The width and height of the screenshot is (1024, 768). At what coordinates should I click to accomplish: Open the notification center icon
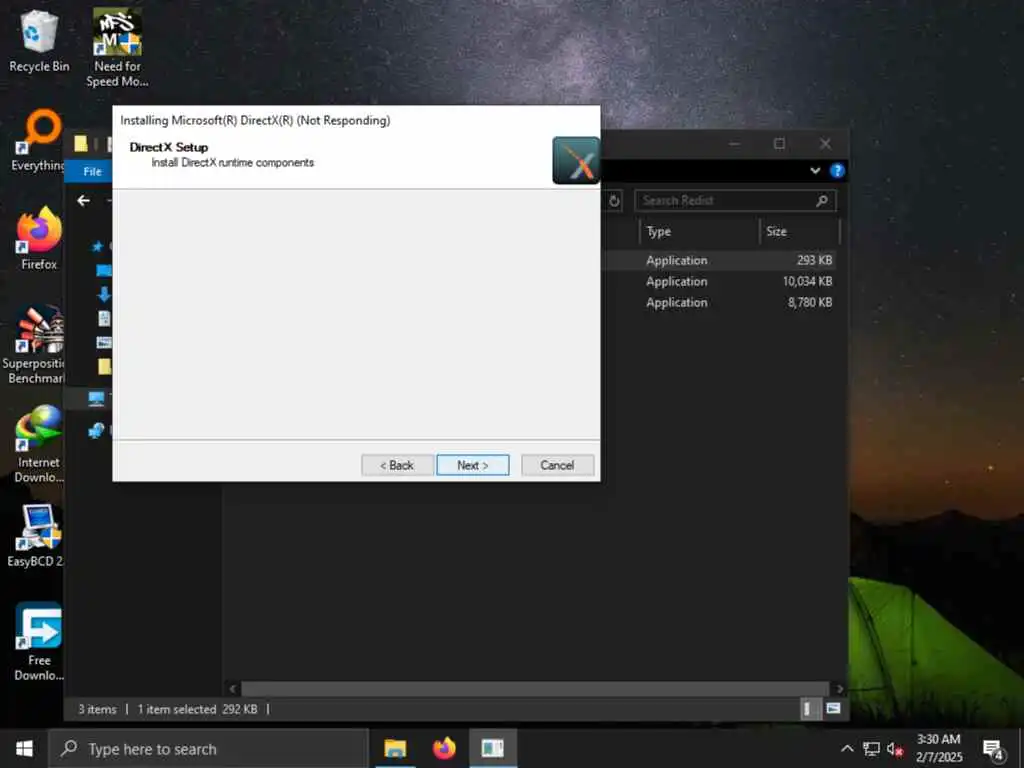click(x=993, y=750)
